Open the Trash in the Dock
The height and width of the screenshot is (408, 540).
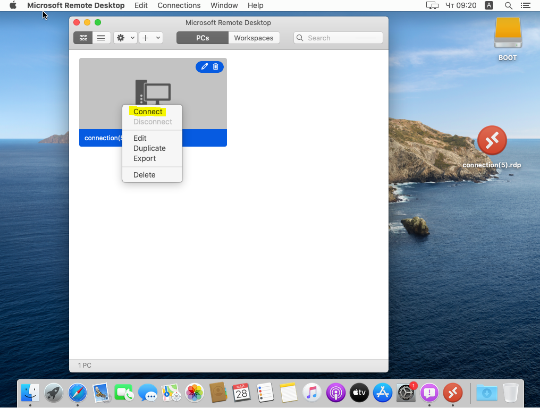pyautogui.click(x=511, y=393)
